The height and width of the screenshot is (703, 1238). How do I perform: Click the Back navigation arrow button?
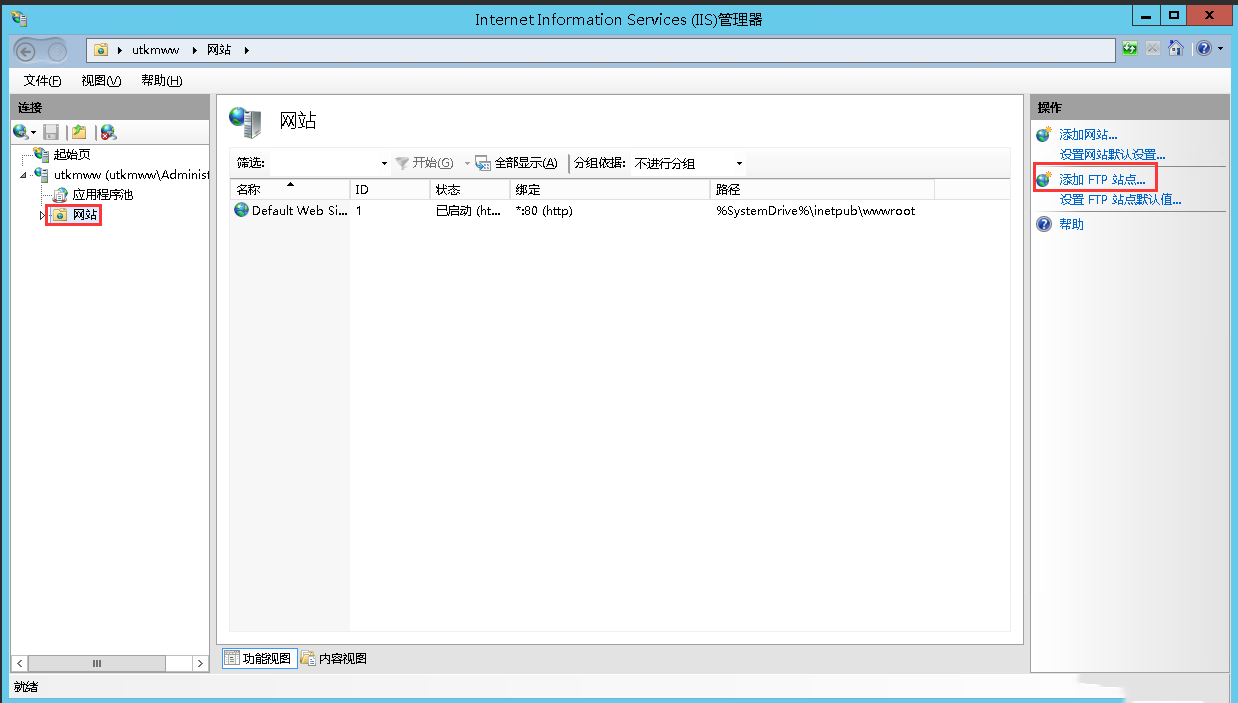click(x=27, y=50)
